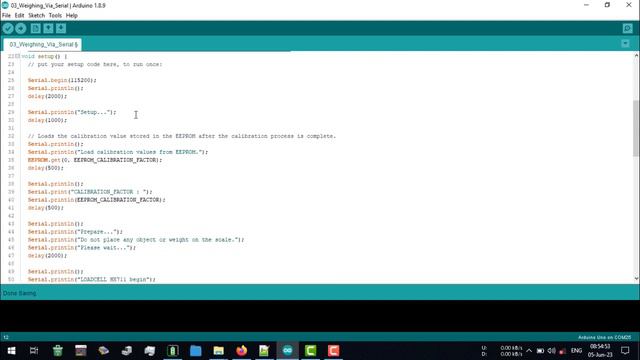Open the File Explorer taskbar icon
The width and height of the screenshot is (640, 360).
pyautogui.click(x=219, y=351)
